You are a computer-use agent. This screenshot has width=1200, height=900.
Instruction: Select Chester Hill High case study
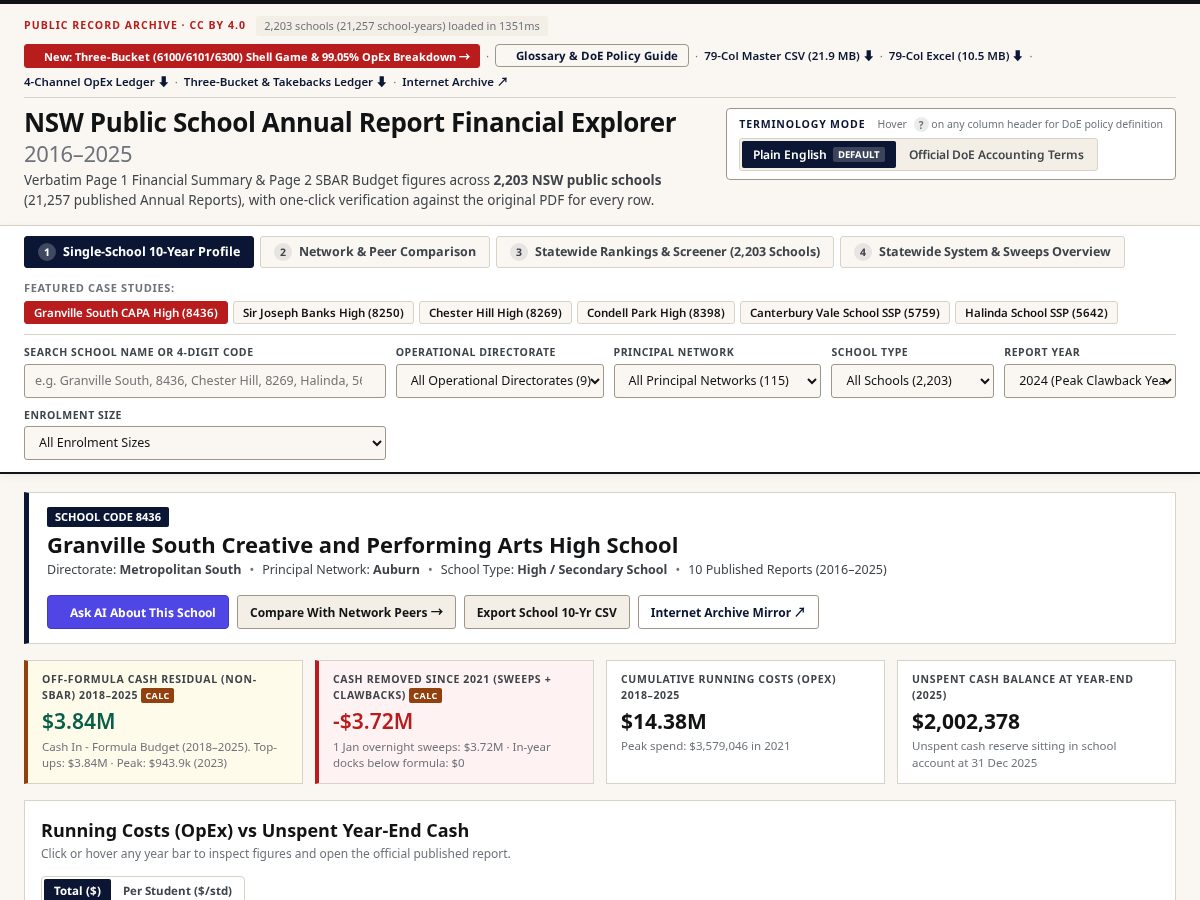pyautogui.click(x=495, y=313)
